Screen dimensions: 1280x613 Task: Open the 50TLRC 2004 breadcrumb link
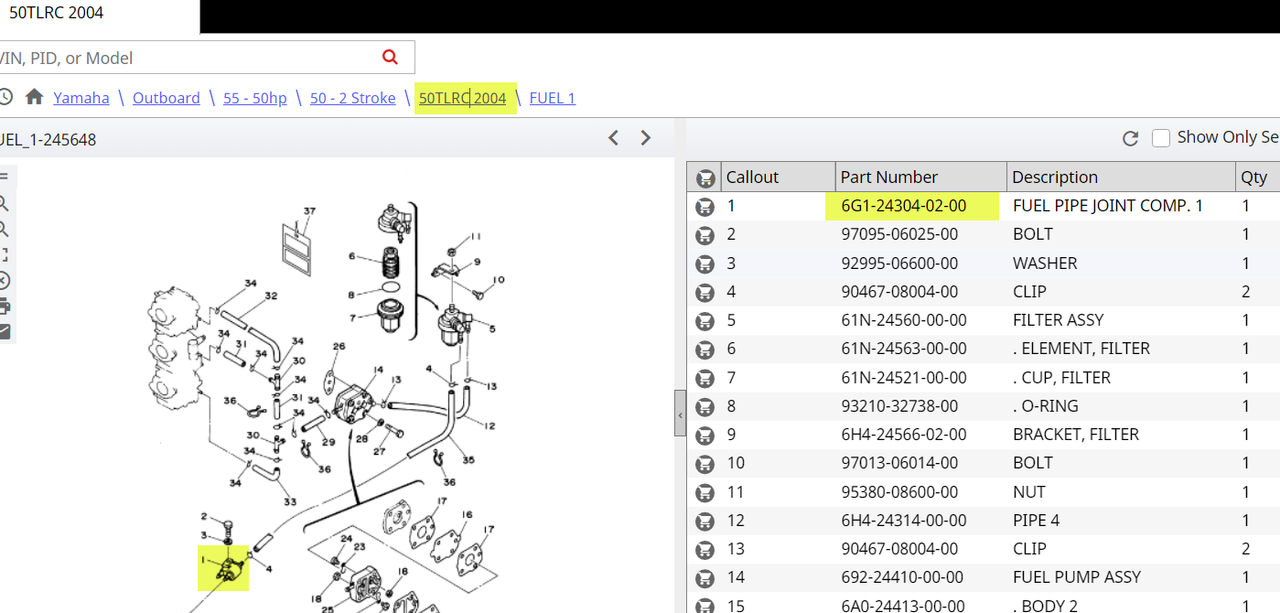pyautogui.click(x=463, y=98)
